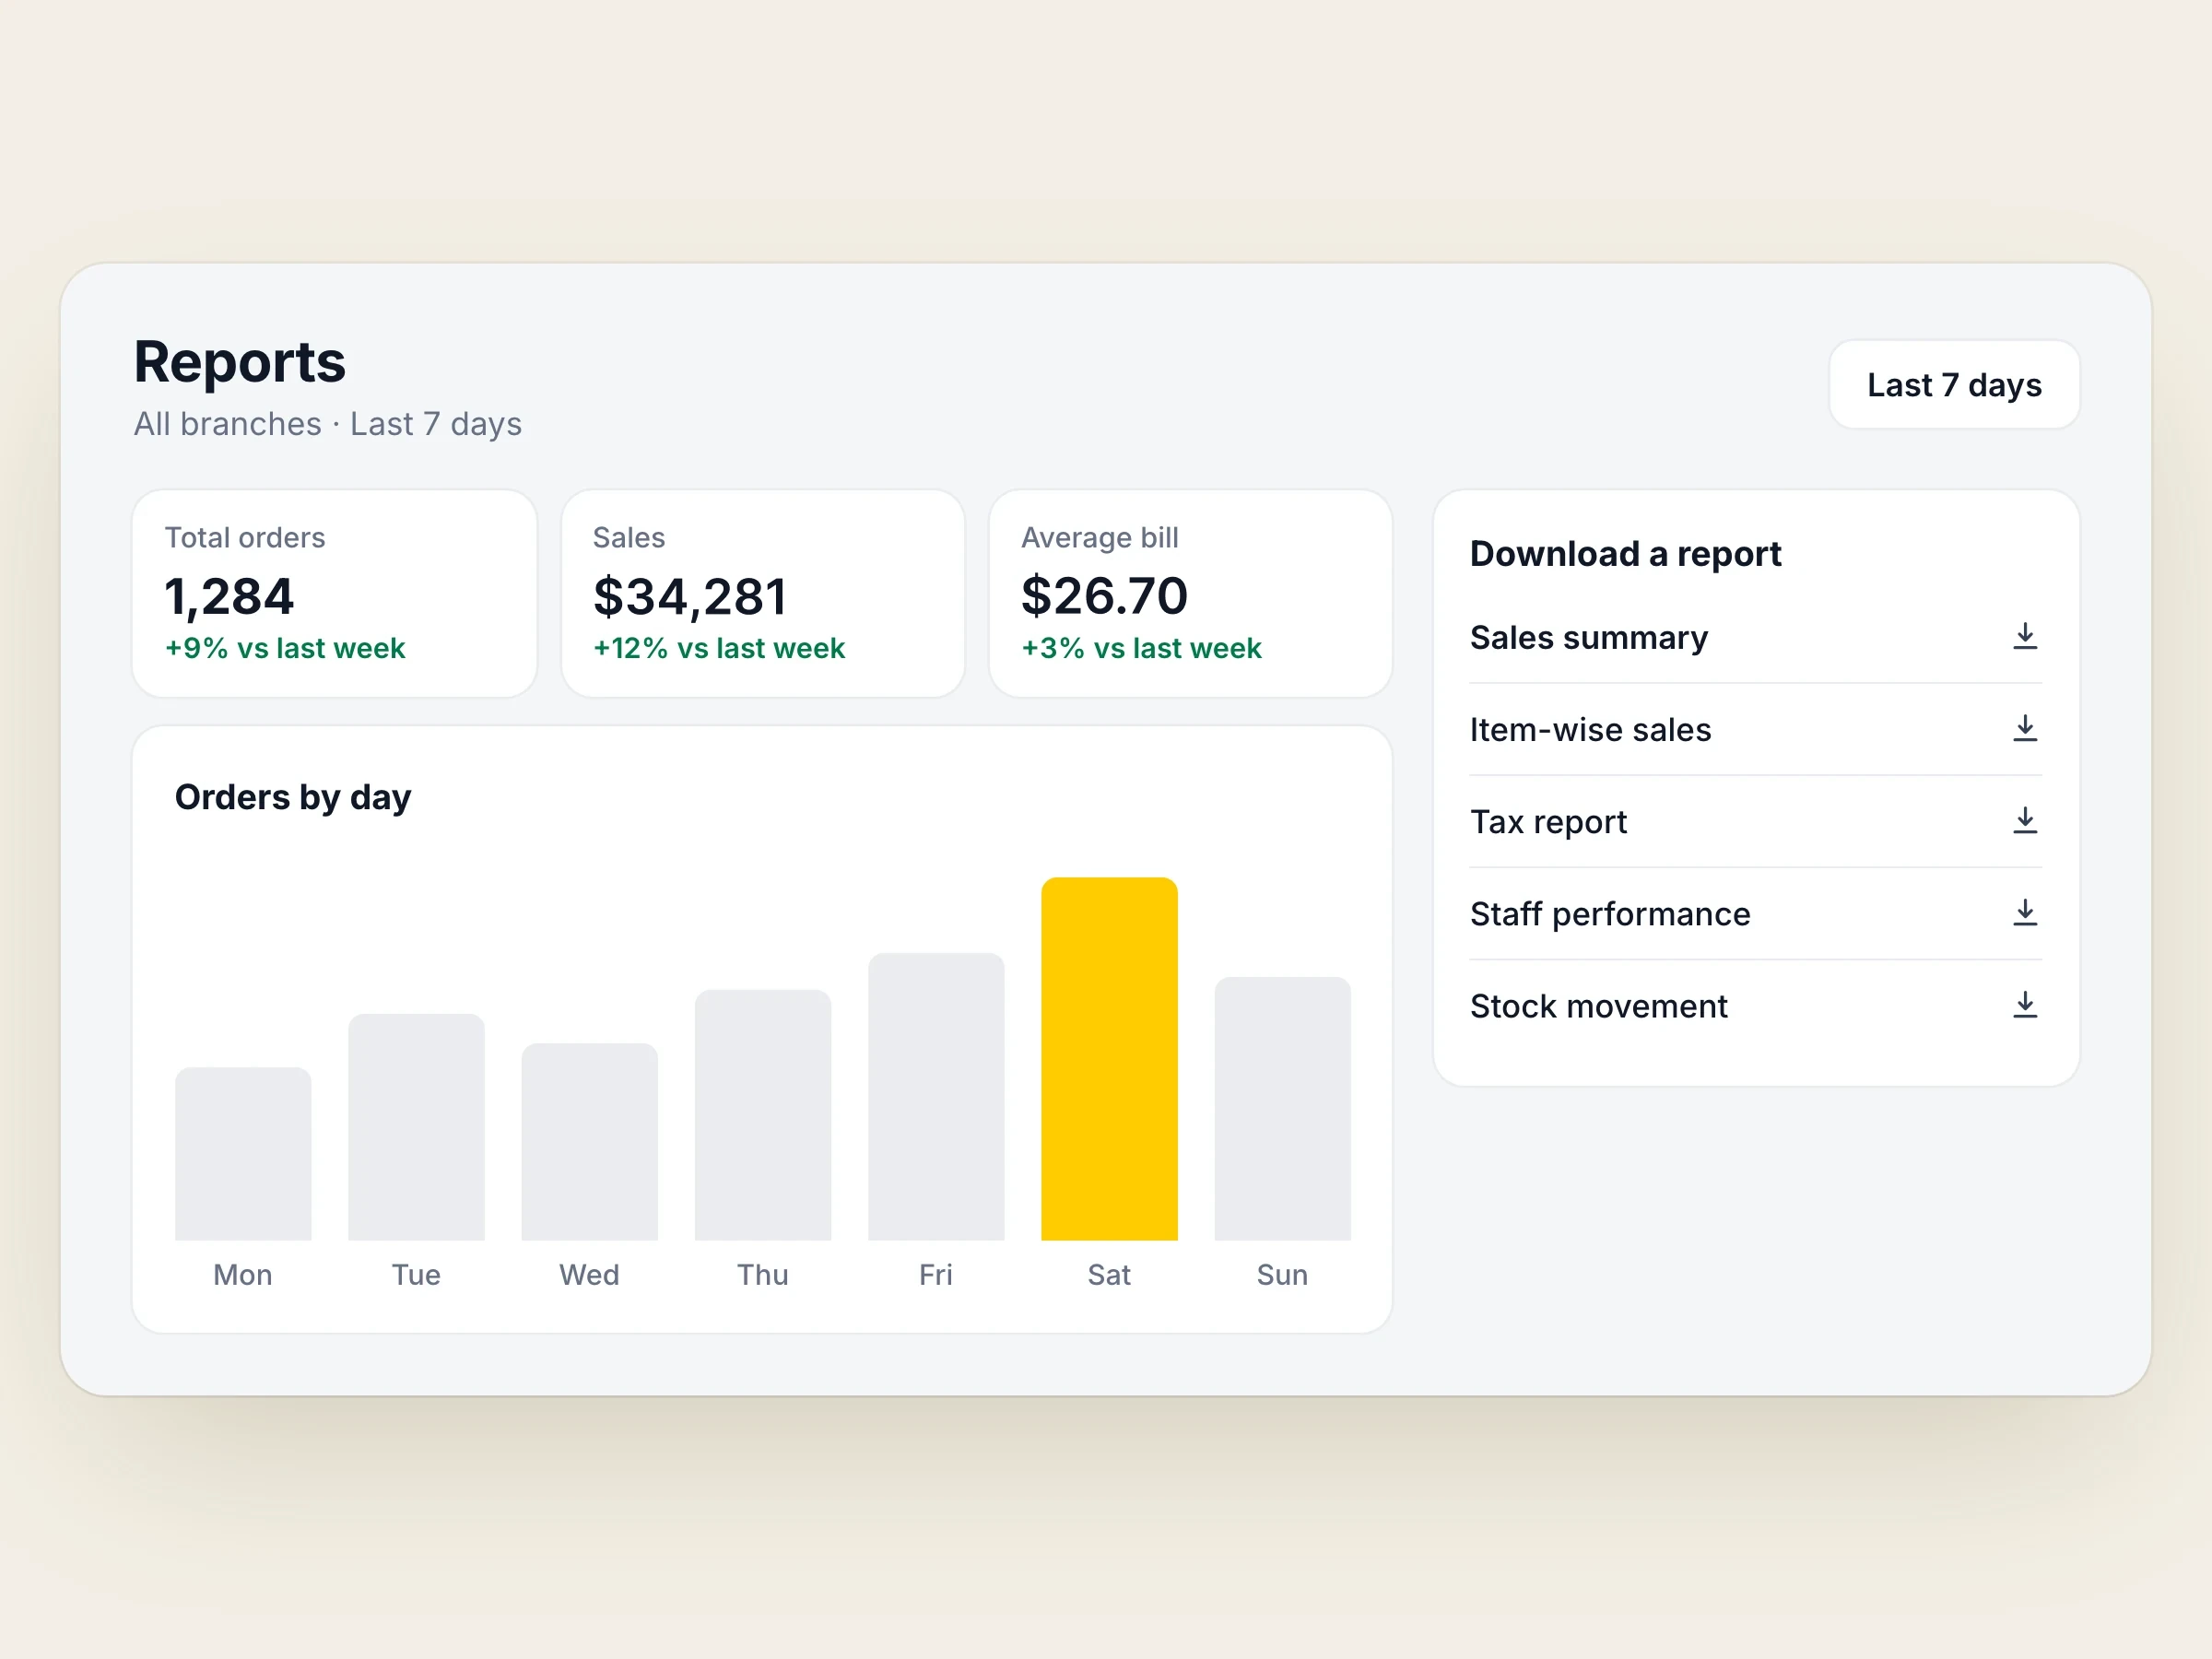Click the "+3% vs last week" text

click(x=1141, y=648)
